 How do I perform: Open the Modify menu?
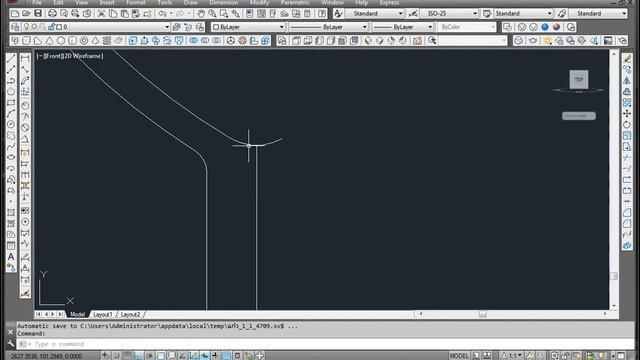259,2
